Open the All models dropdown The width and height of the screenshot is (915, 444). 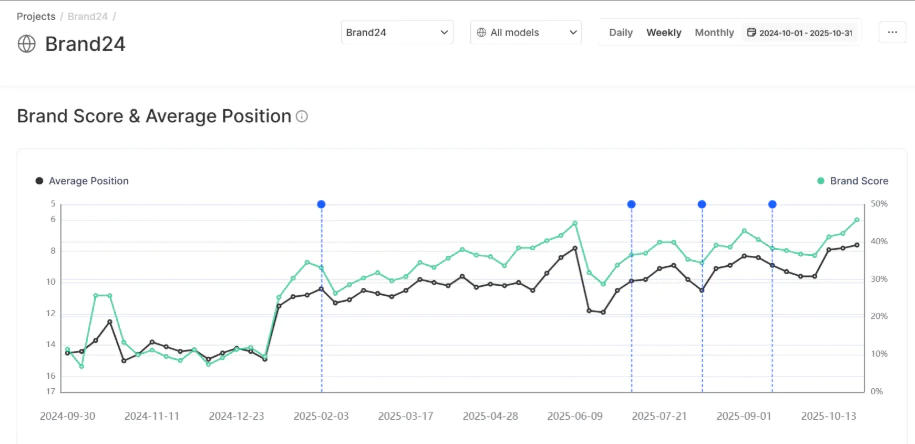525,32
